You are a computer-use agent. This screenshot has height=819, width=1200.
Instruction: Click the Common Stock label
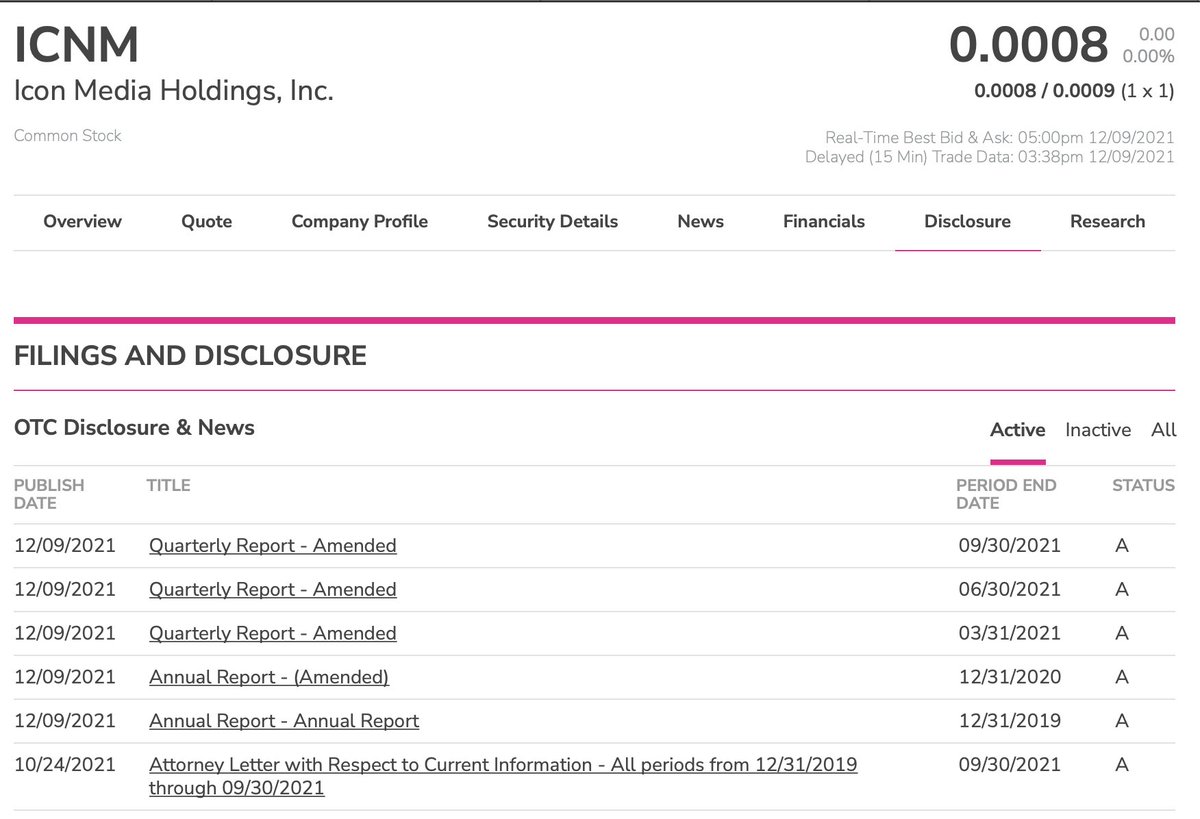68,136
